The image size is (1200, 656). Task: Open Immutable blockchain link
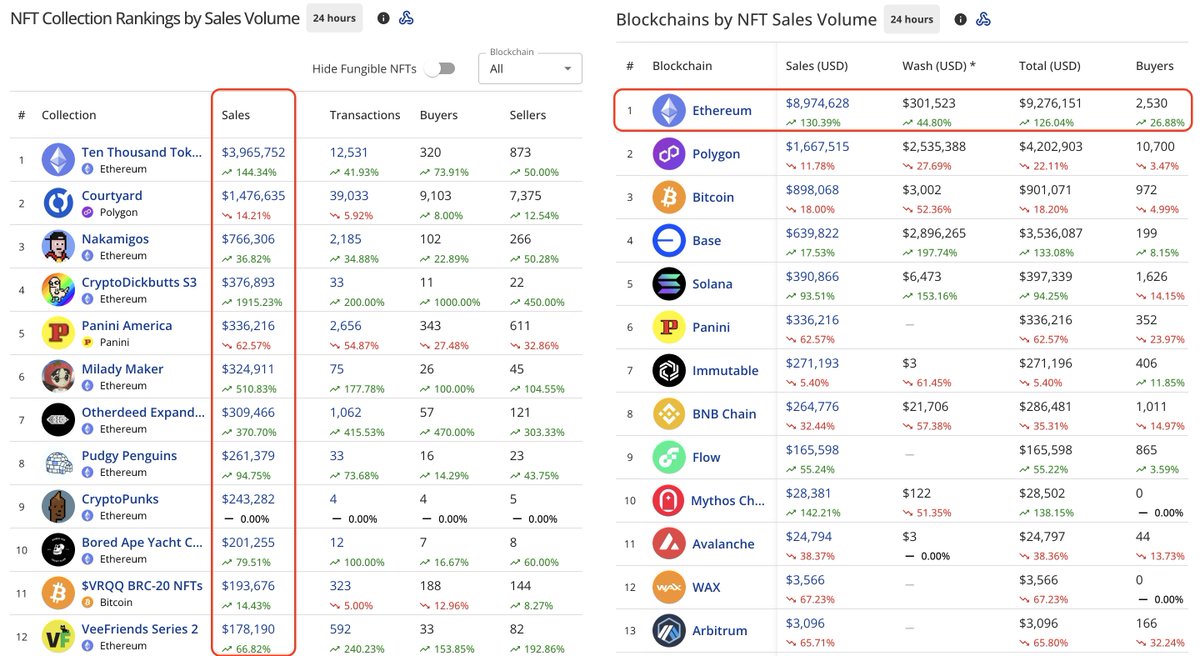[x=725, y=371]
